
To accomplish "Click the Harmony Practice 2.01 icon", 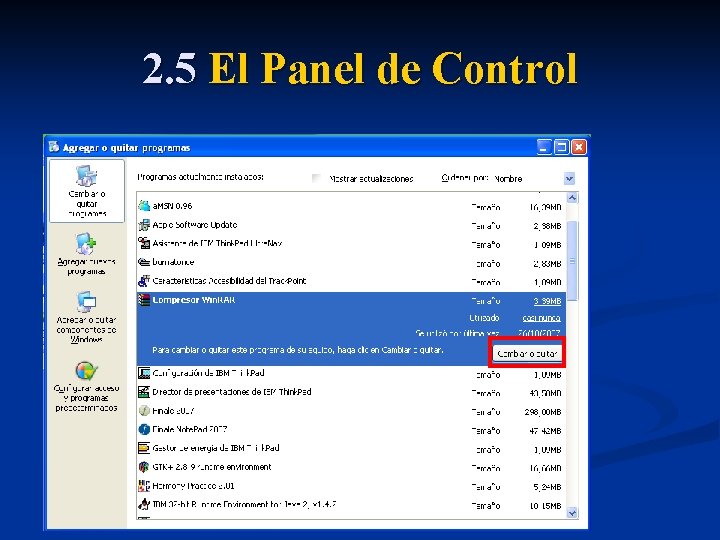I will pos(144,486).
